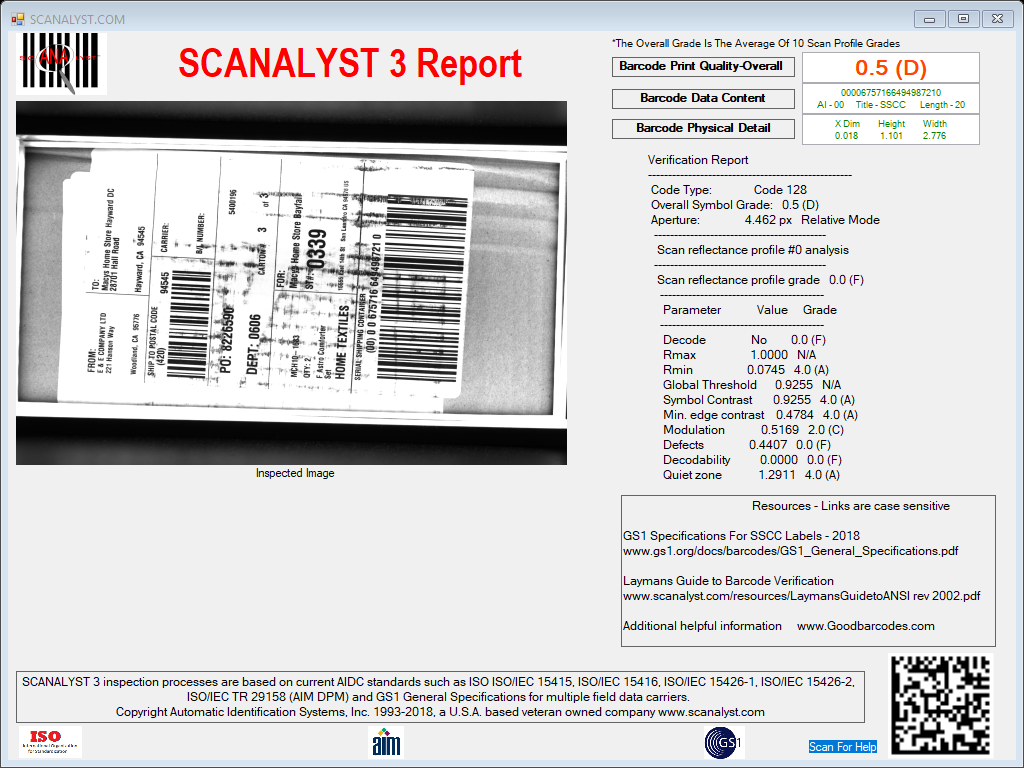
Task: Maximize the SCANALYST.COM window
Action: tap(963, 19)
